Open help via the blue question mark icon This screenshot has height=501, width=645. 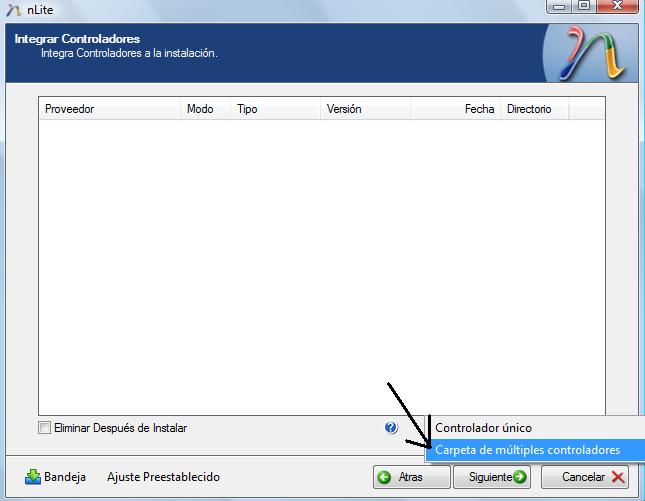point(391,428)
